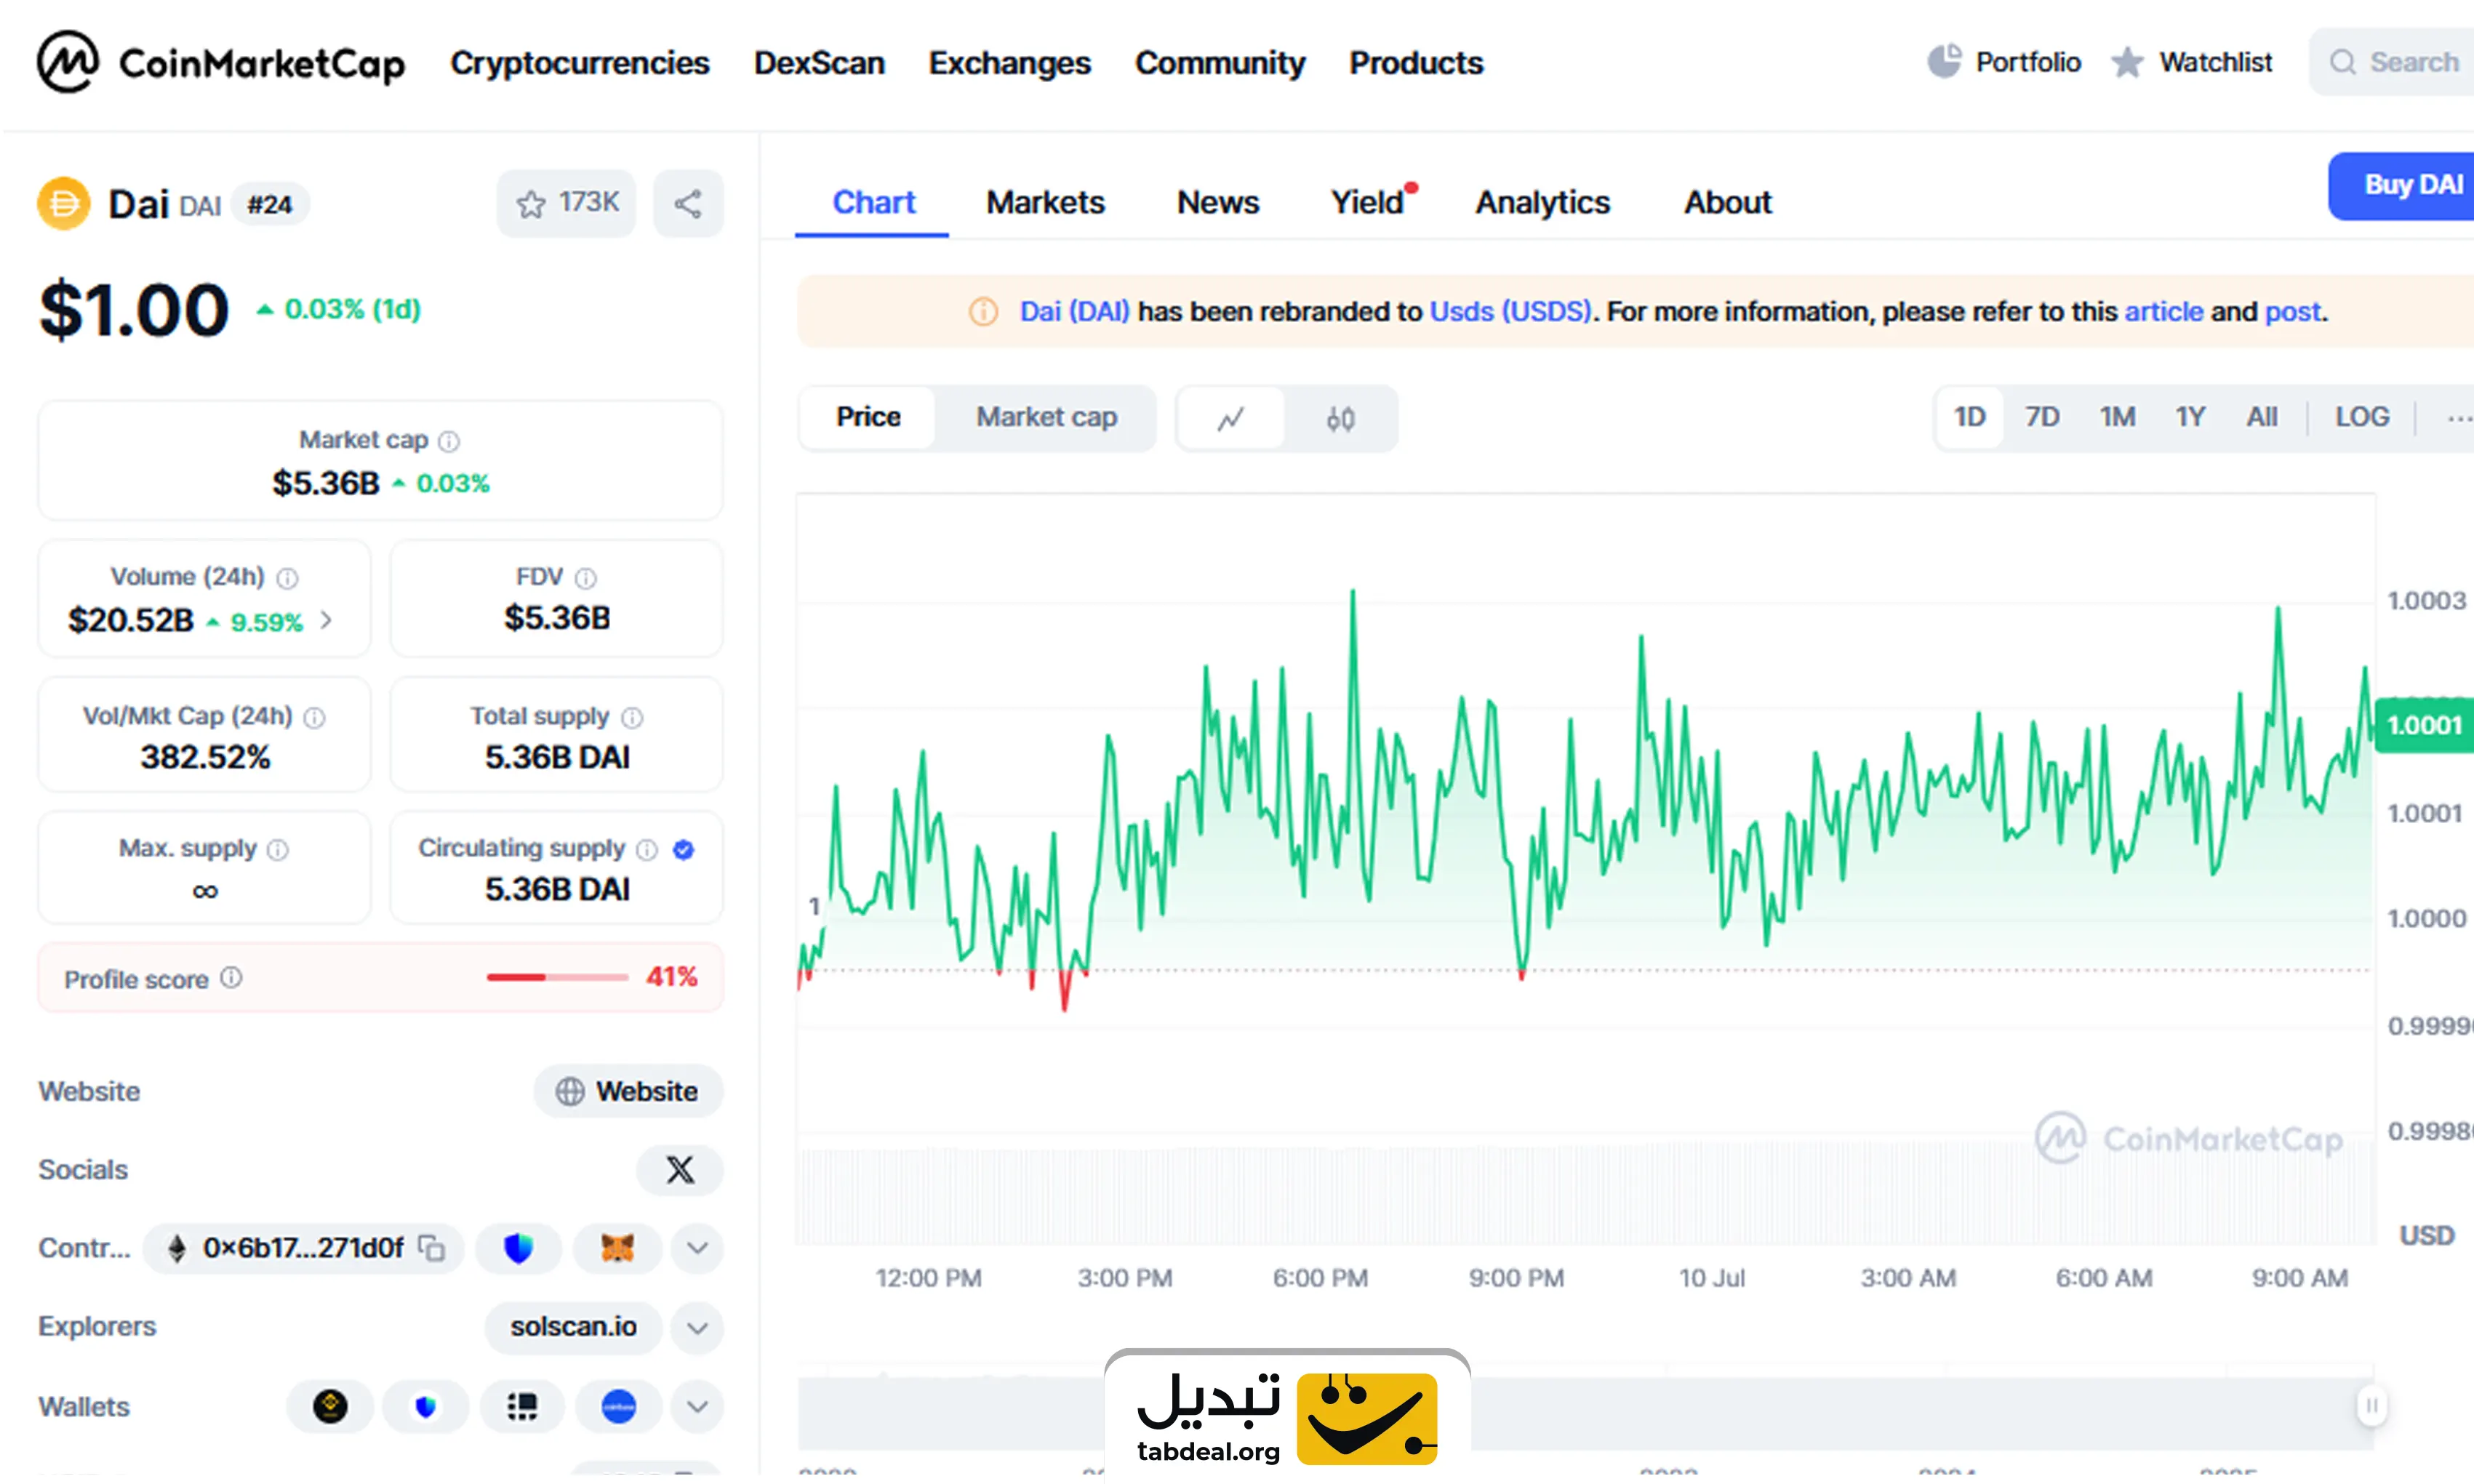This screenshot has height=1484, width=2474.
Task: Copy the contract address 0x6b17...271d0f
Action: click(x=432, y=1248)
